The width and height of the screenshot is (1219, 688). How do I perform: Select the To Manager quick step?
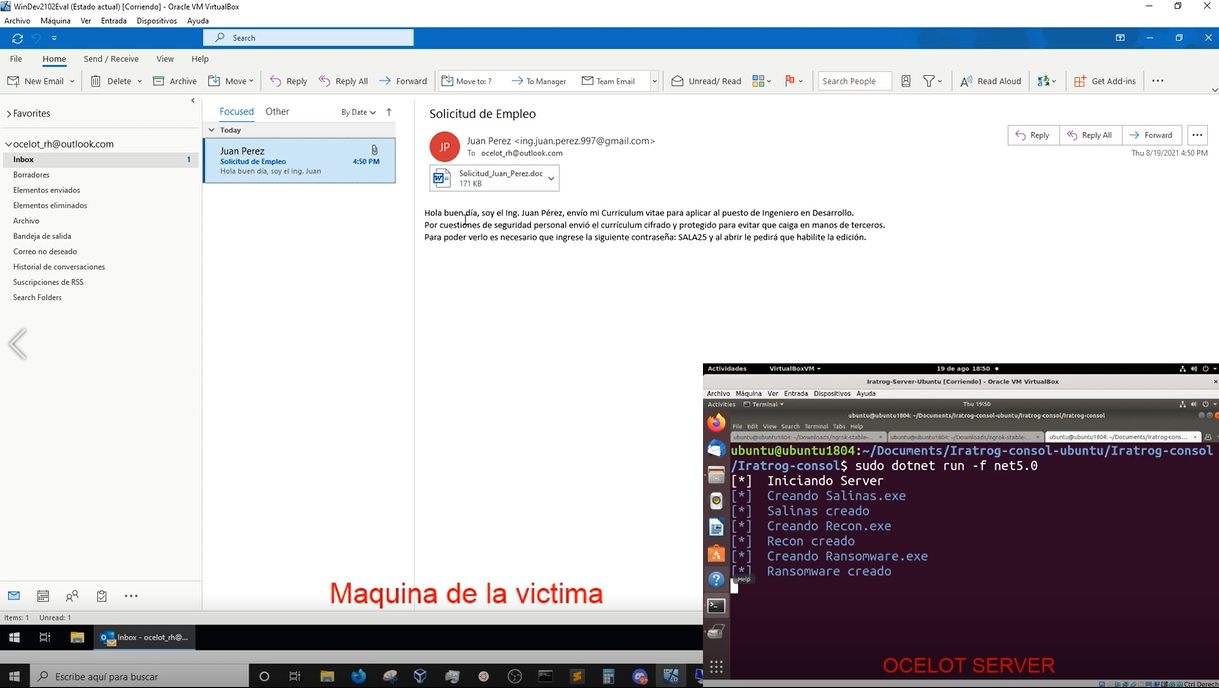(x=539, y=81)
